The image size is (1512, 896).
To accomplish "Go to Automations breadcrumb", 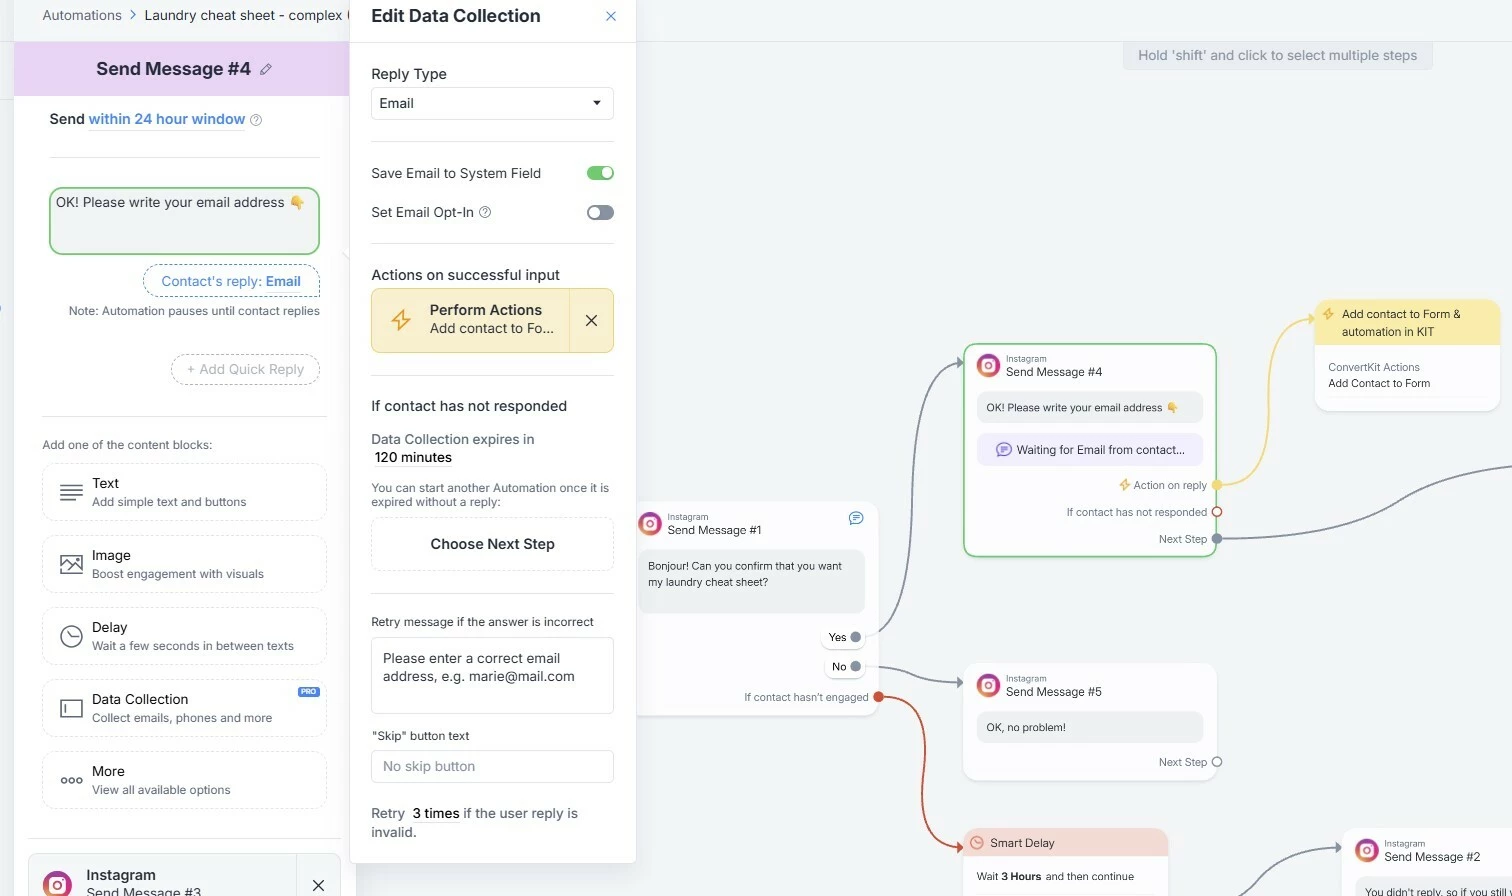I will click(x=82, y=15).
